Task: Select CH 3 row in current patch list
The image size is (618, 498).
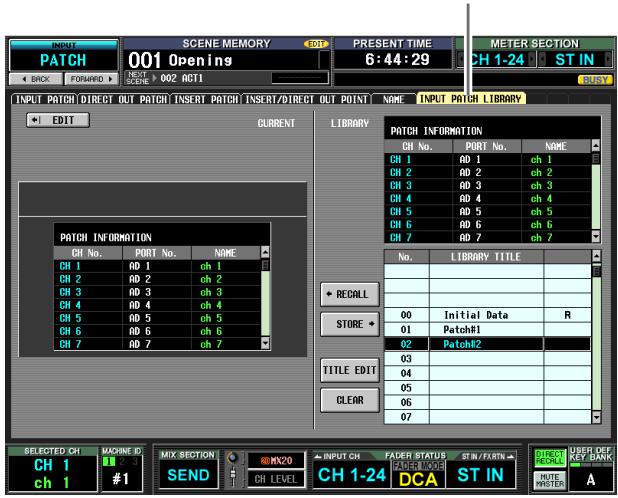Action: [x=157, y=292]
